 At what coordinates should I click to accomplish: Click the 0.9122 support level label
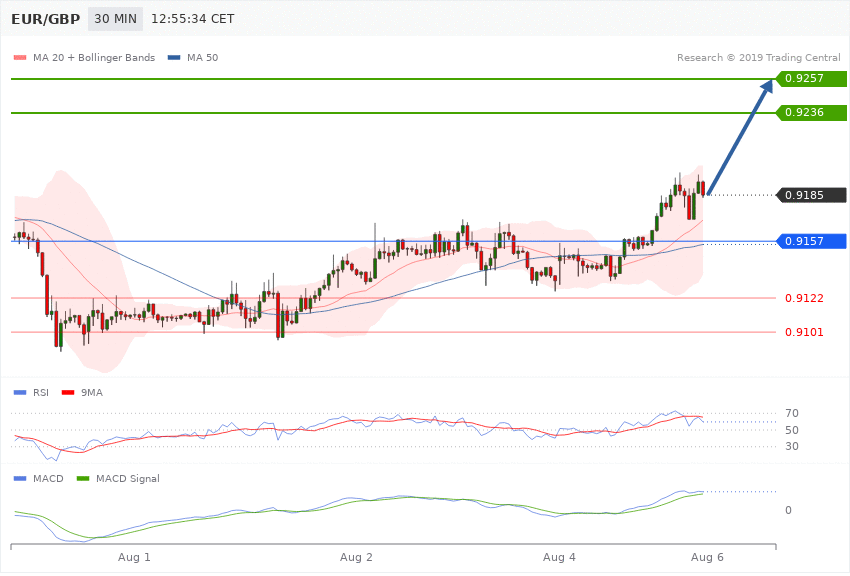click(804, 298)
